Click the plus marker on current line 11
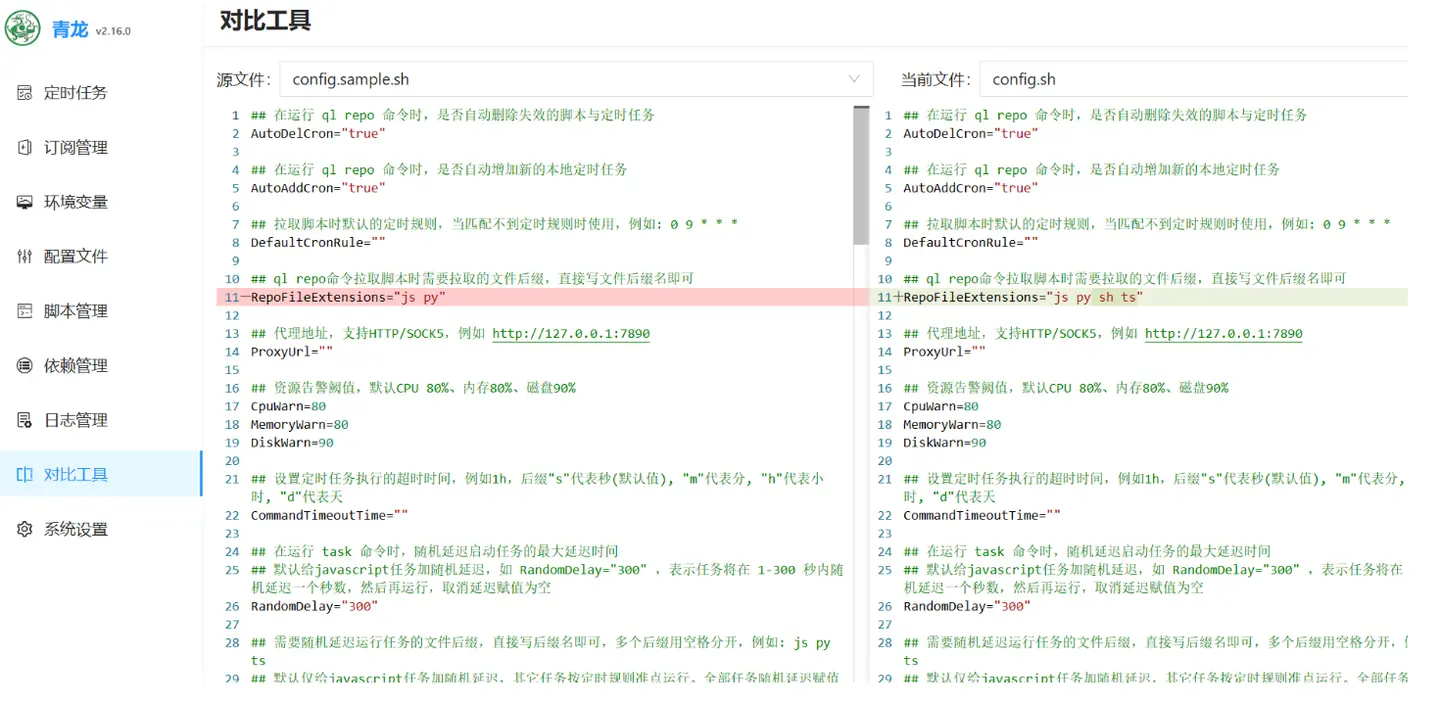Screen dimensions: 1440x705 (897, 297)
